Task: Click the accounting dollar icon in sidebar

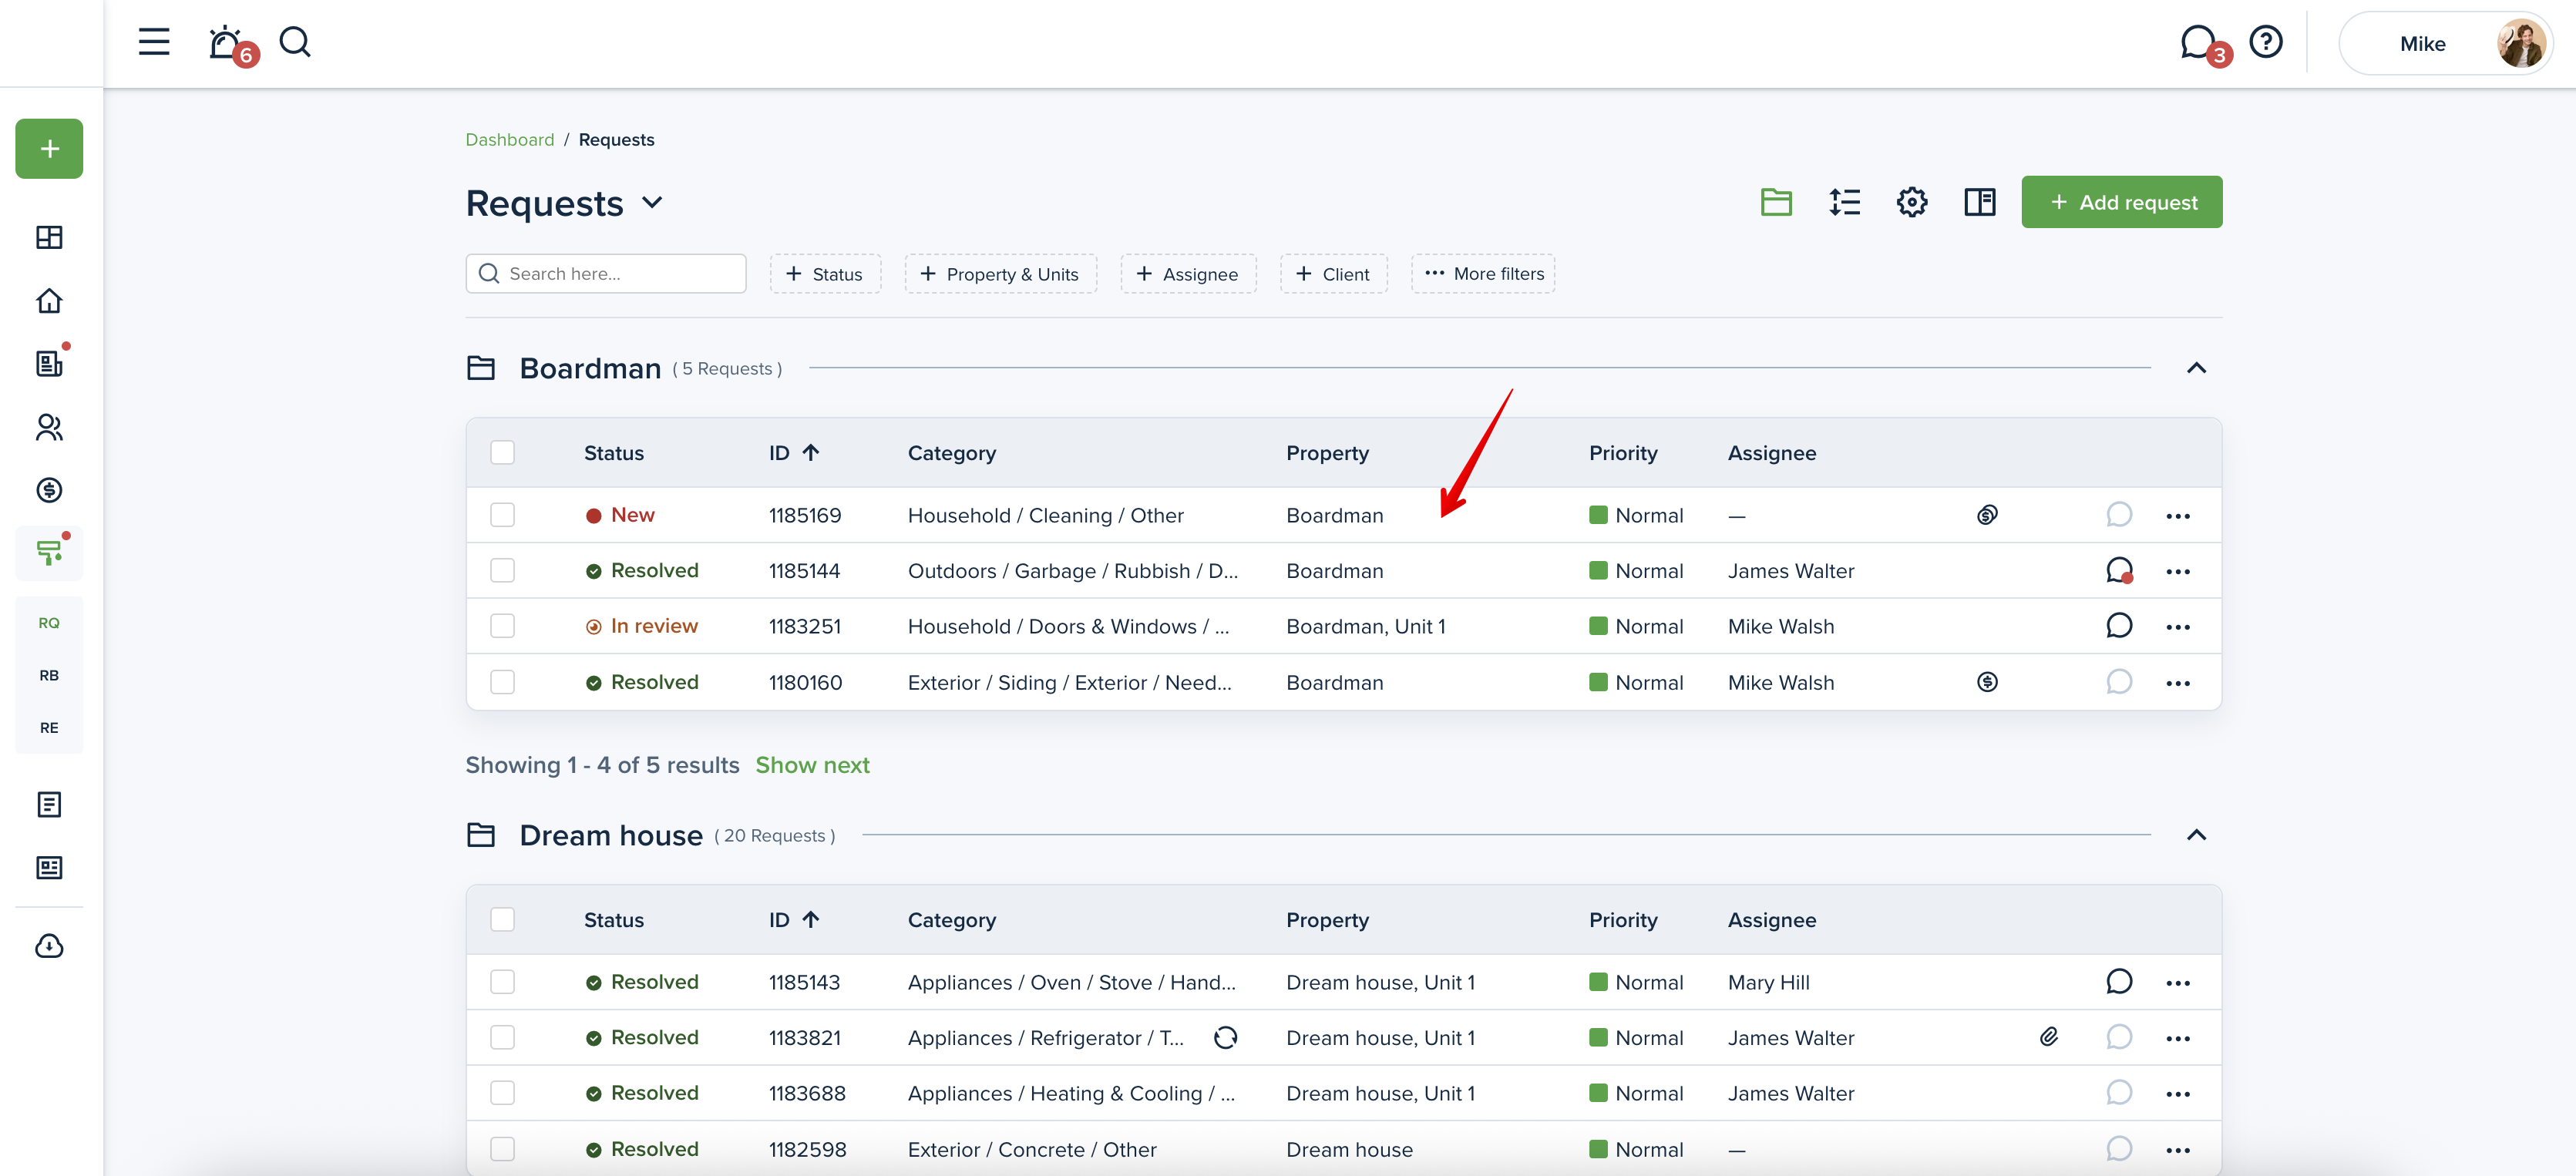Action: click(49, 490)
